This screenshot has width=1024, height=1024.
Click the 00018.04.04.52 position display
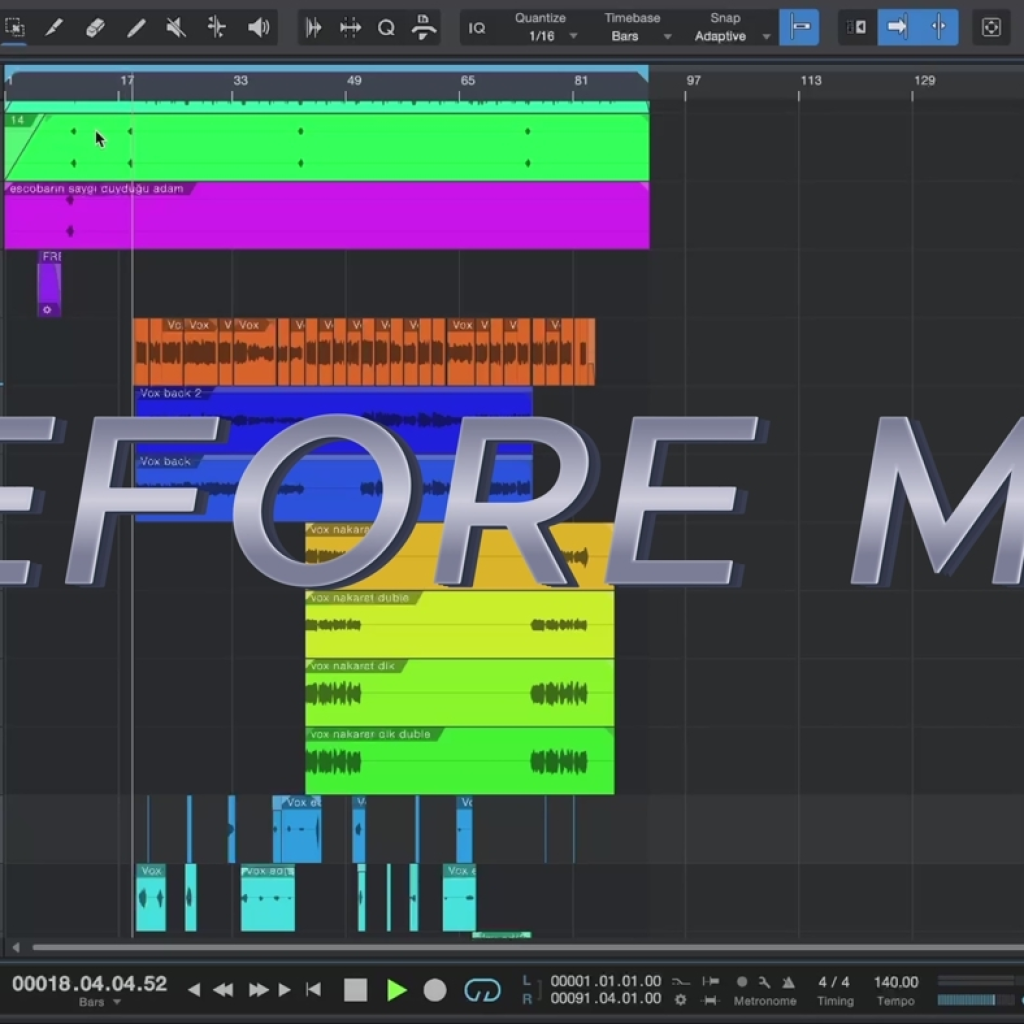coord(89,984)
